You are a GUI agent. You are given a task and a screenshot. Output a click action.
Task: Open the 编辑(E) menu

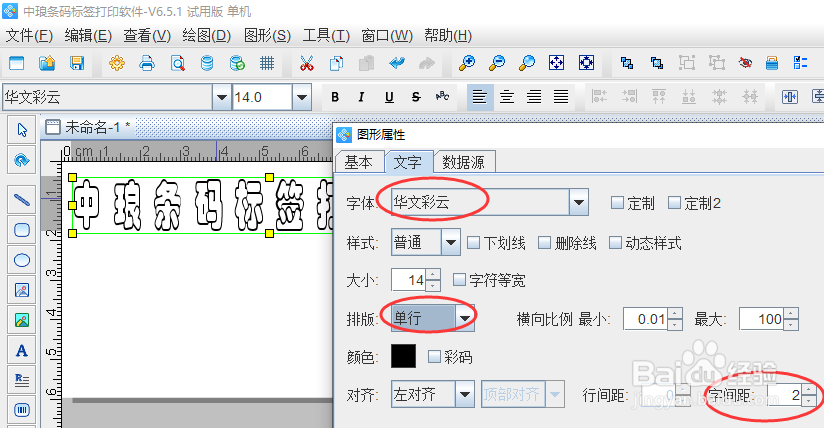[x=88, y=36]
